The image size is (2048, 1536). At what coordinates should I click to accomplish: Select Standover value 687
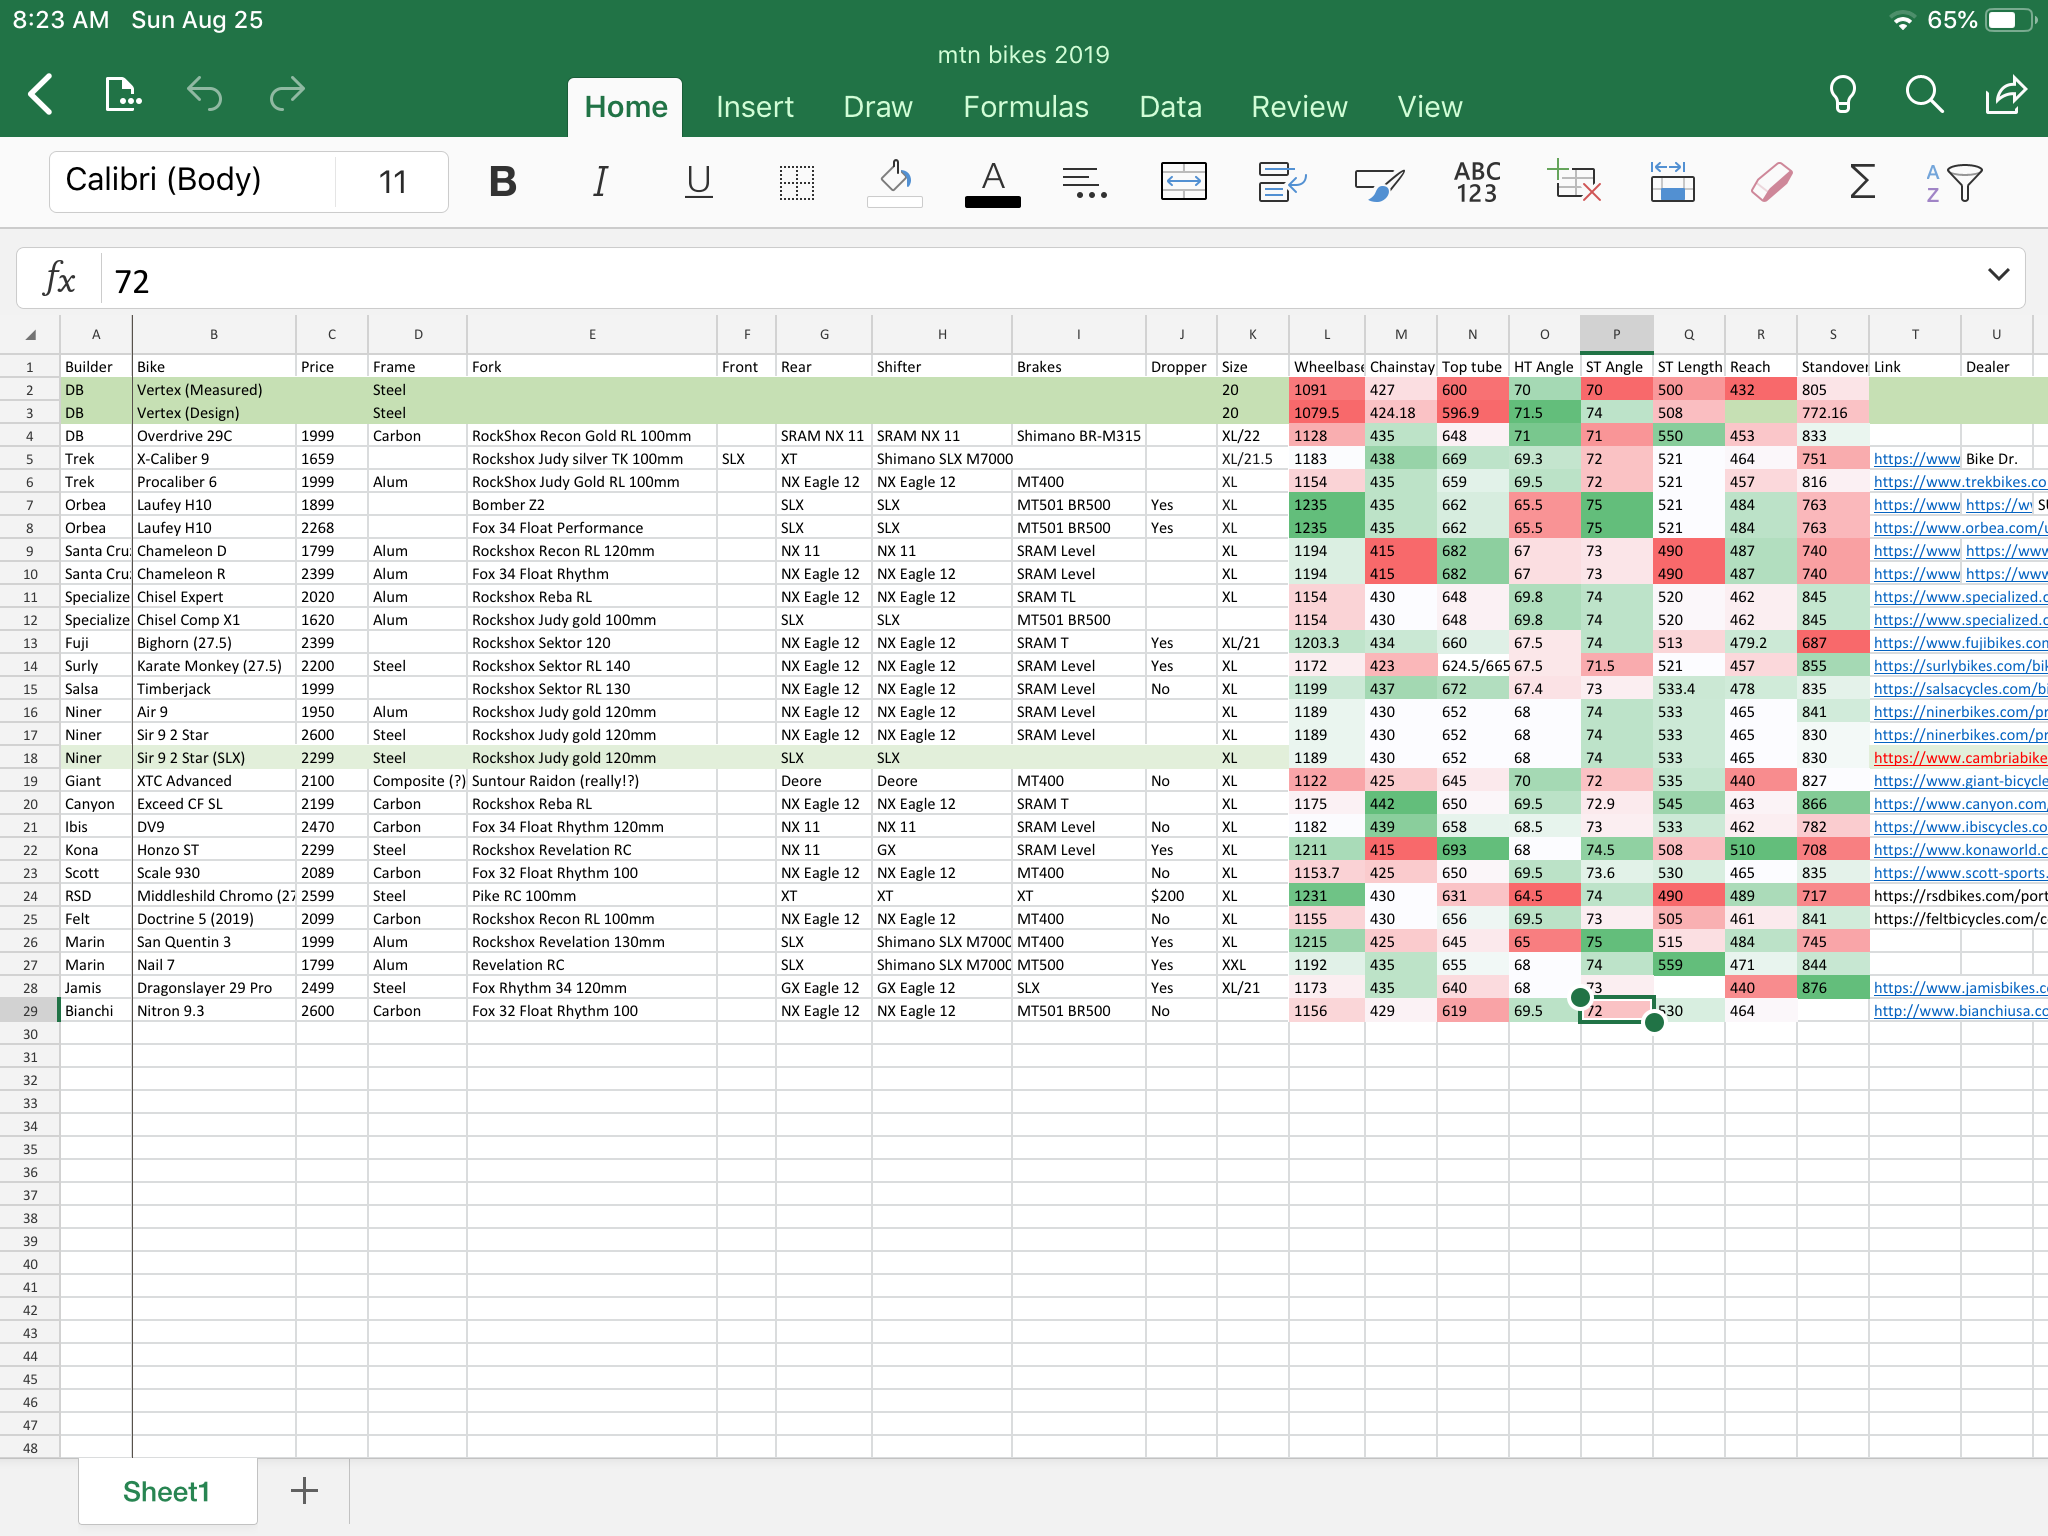point(1833,643)
